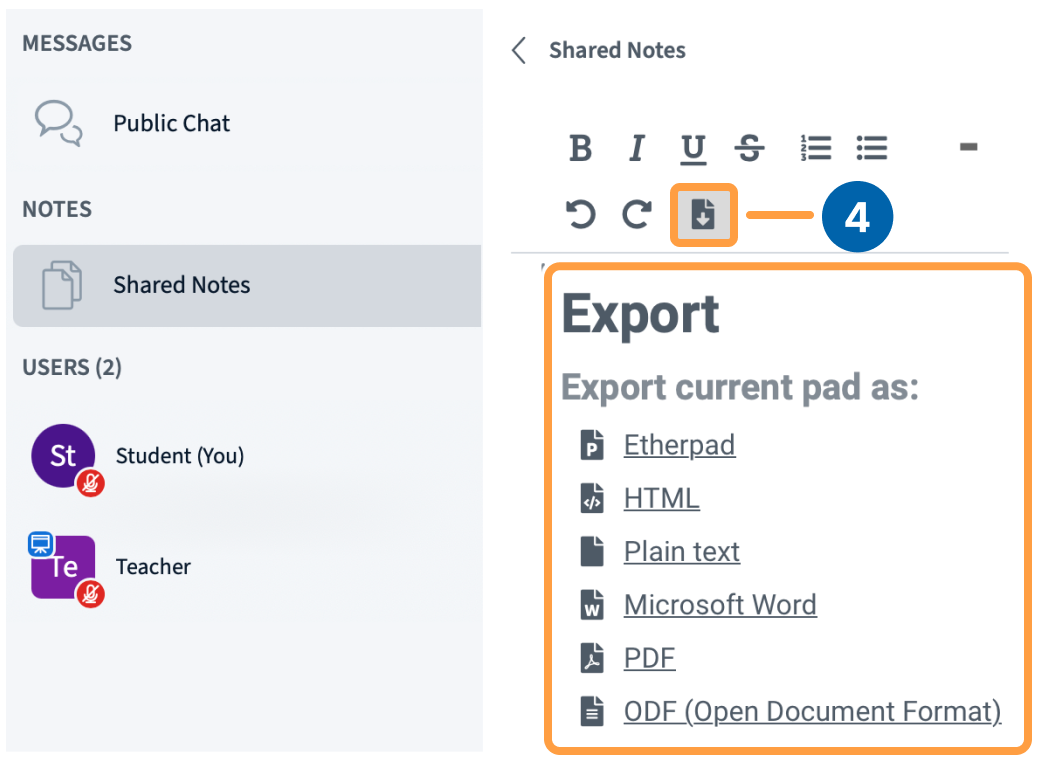Select the Teacher user entry
The image size is (1040, 764).
[247, 568]
